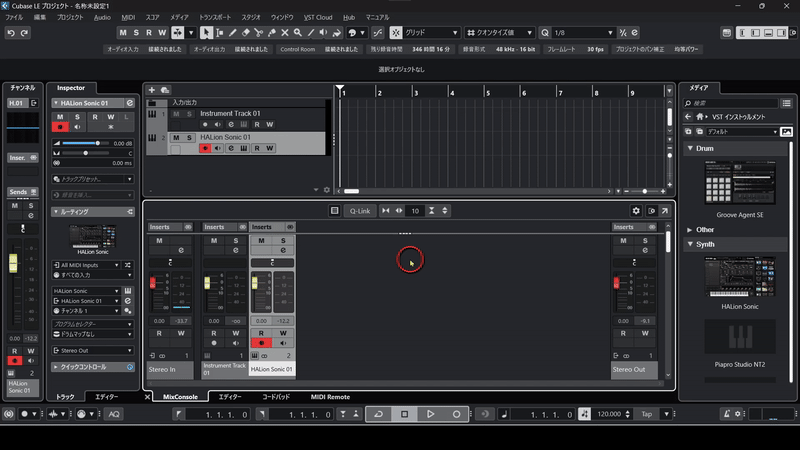Switch to the MIDI Remote tab
This screenshot has width=800, height=450.
330,397
